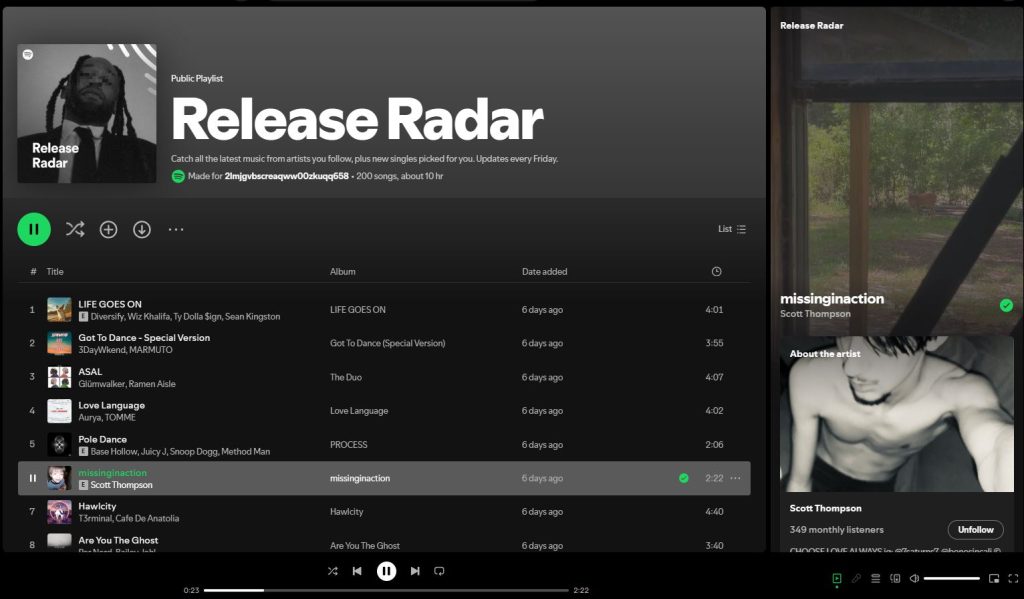Add Release Radar playlist to Your Library
1024x599 pixels.
coord(108,229)
